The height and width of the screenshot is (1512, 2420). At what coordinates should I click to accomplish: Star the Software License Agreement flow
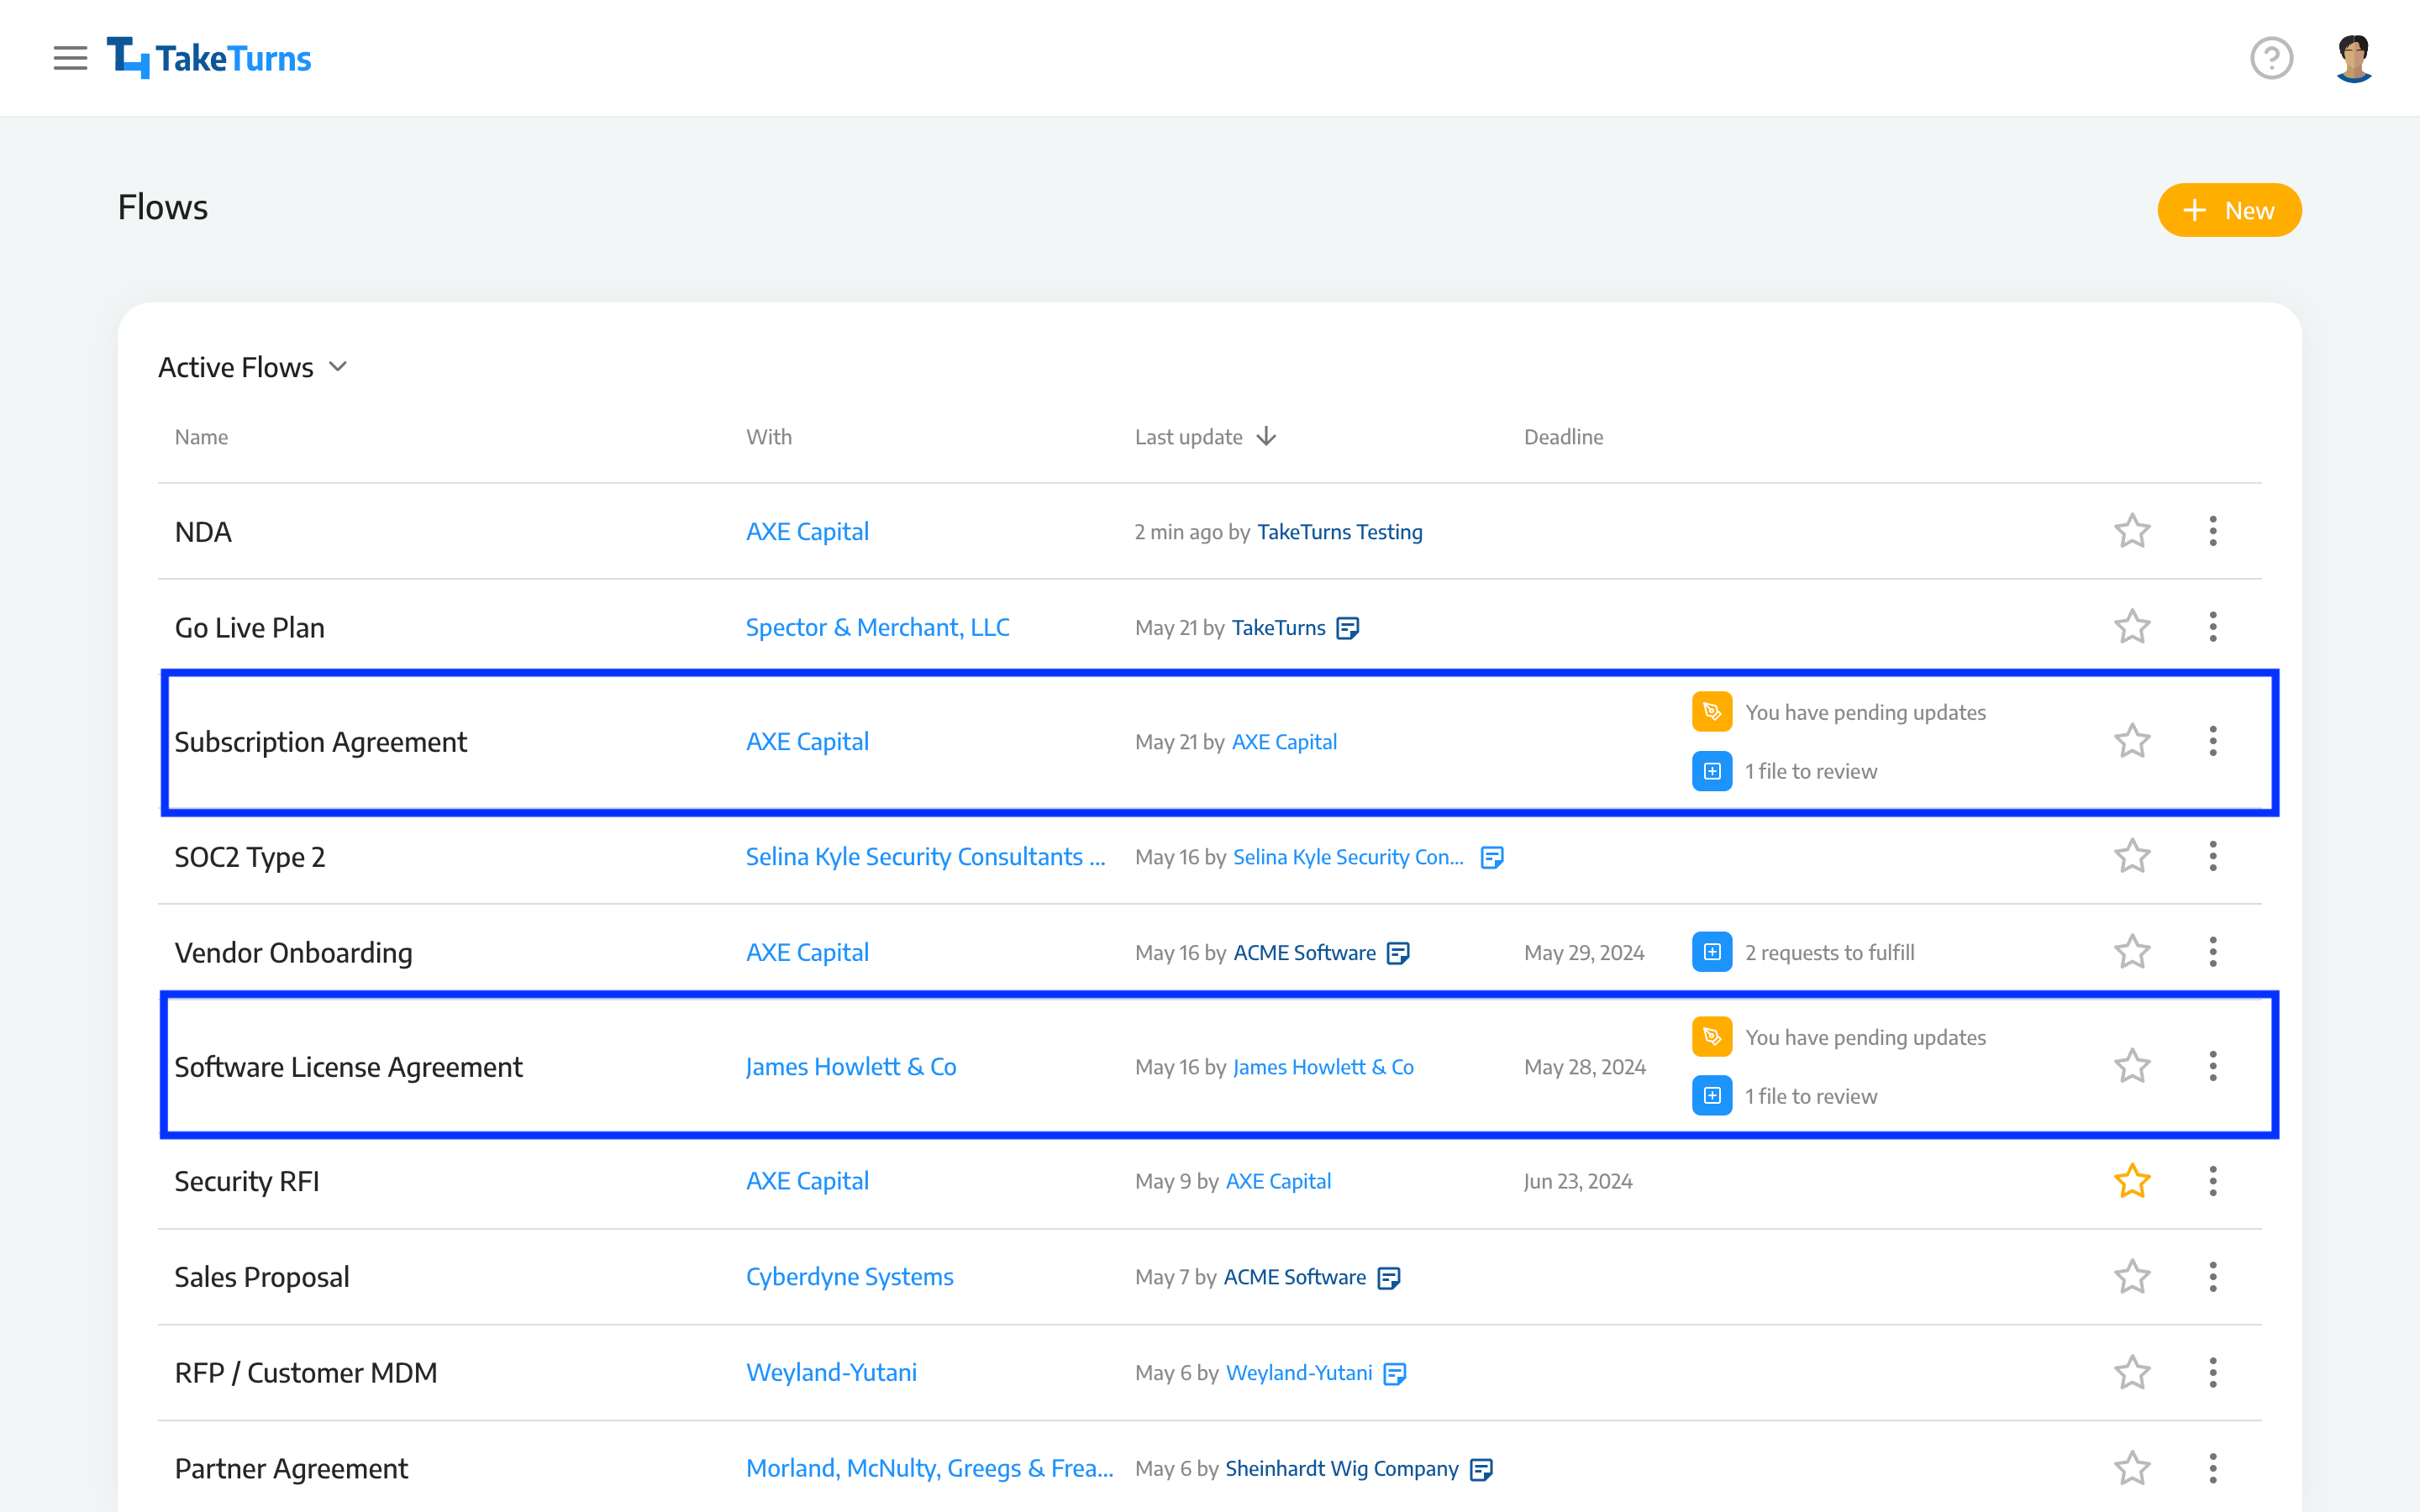click(2132, 1066)
